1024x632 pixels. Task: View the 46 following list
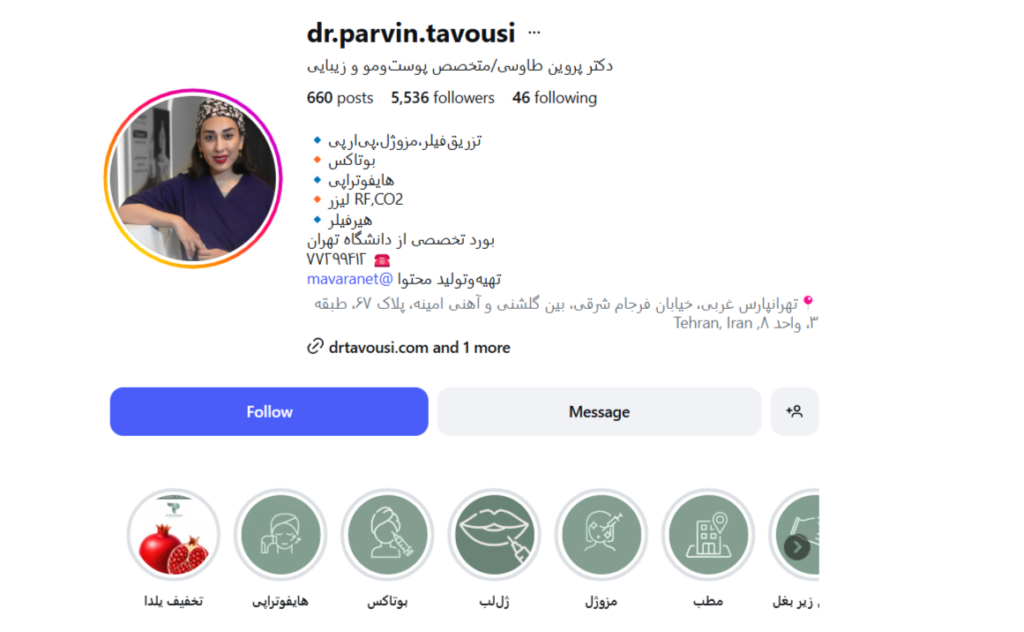(554, 98)
